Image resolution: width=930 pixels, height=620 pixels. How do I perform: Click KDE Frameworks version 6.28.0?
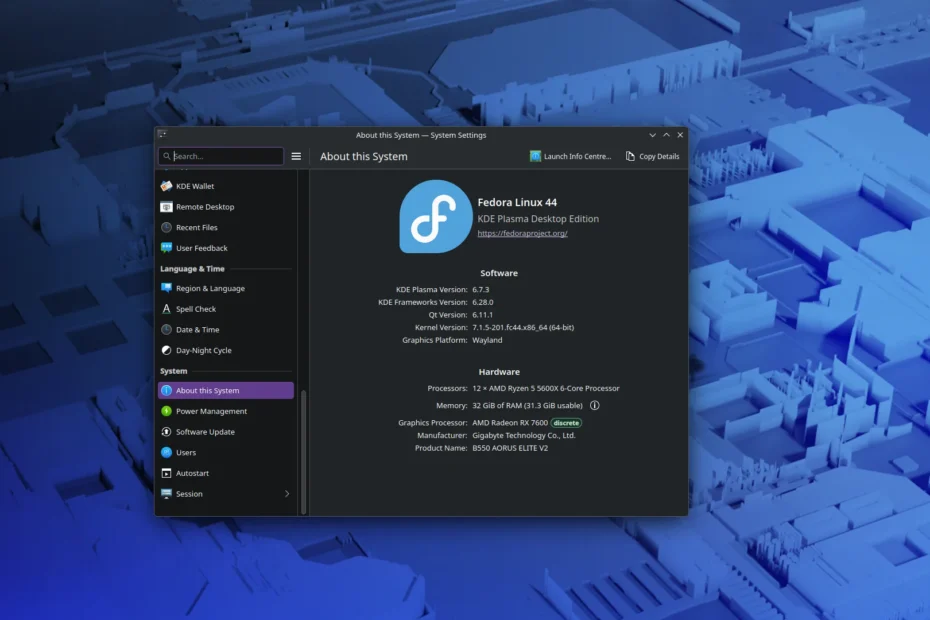point(483,302)
